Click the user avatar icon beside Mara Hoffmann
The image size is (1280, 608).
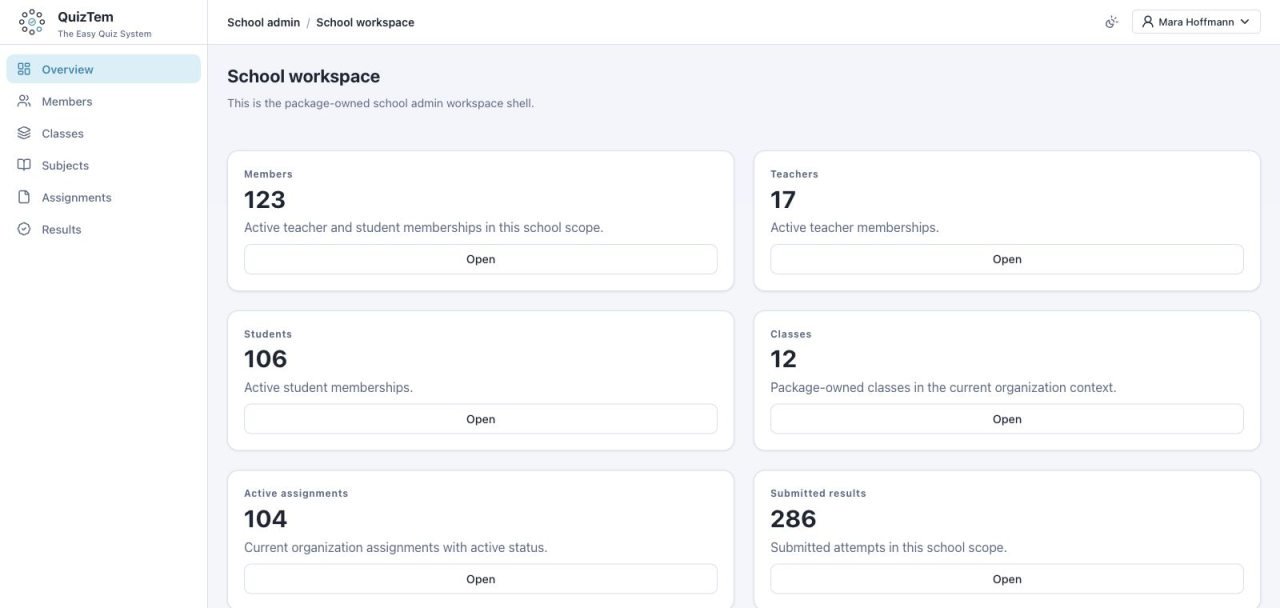(x=1148, y=22)
